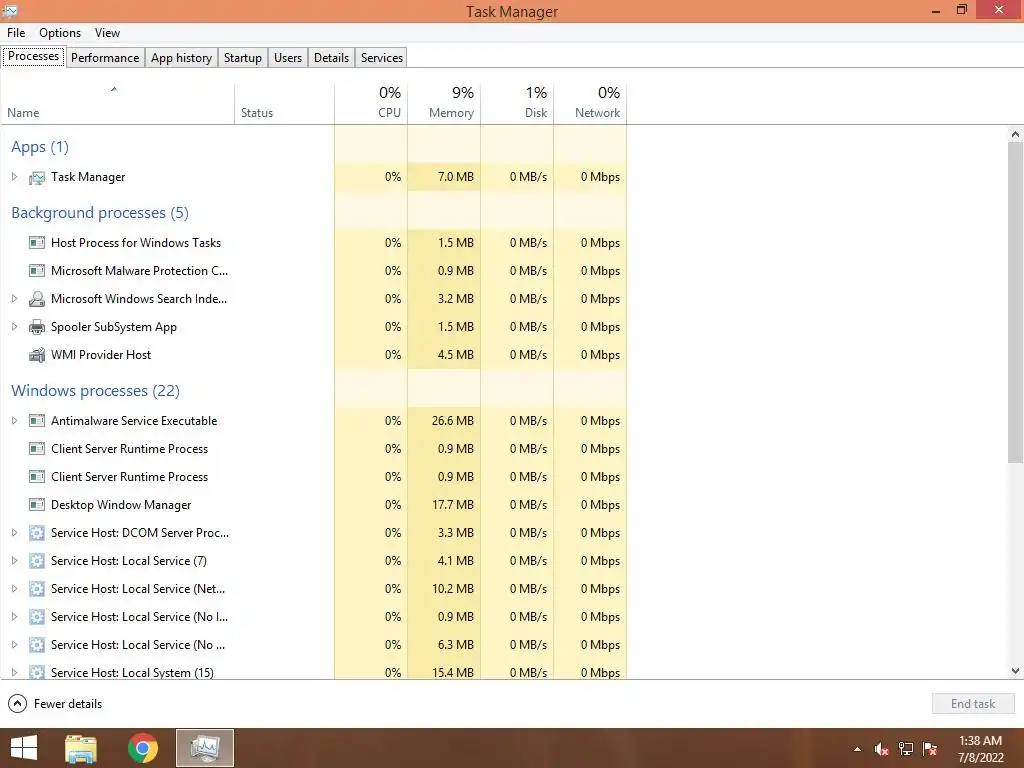
Task: Sort by the Name column header
Action: point(118,104)
